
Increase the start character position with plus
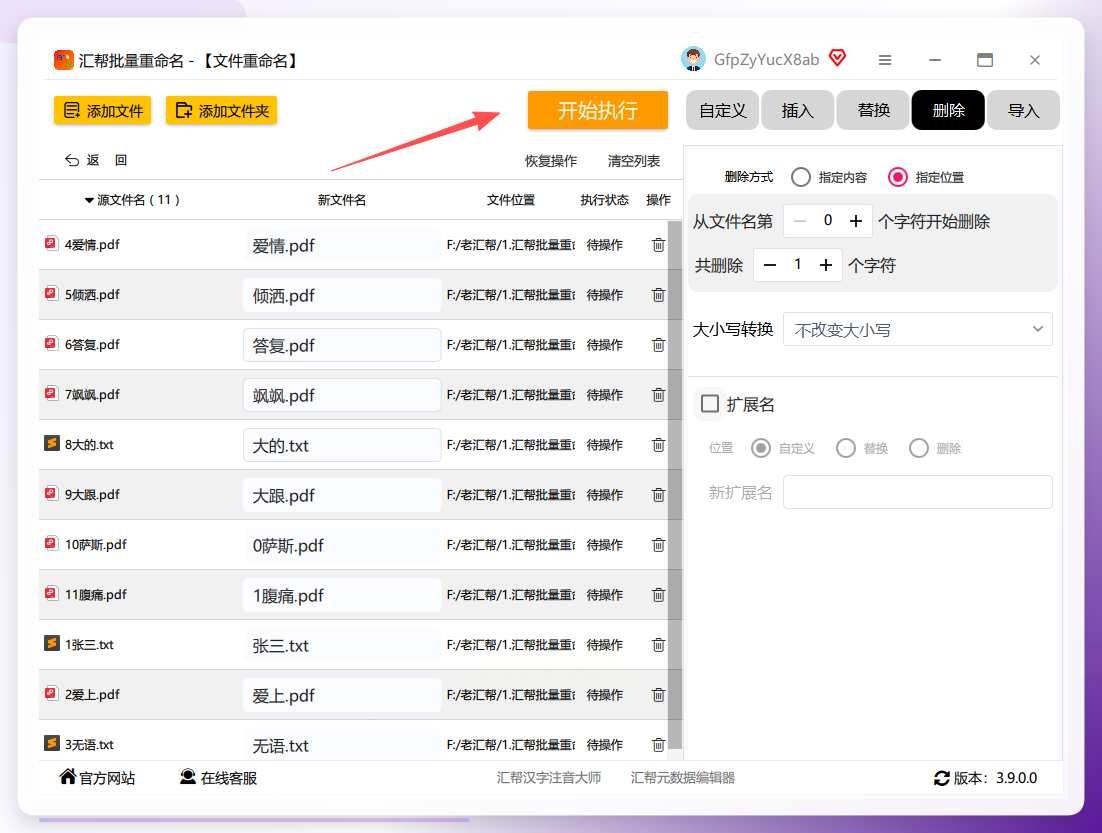coord(855,221)
